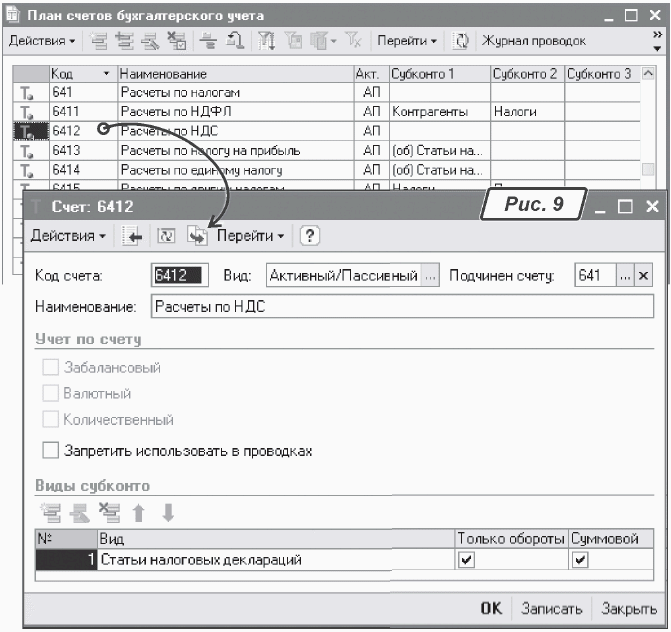Click the help question mark icon
The height and width of the screenshot is (632, 671).
310,236
